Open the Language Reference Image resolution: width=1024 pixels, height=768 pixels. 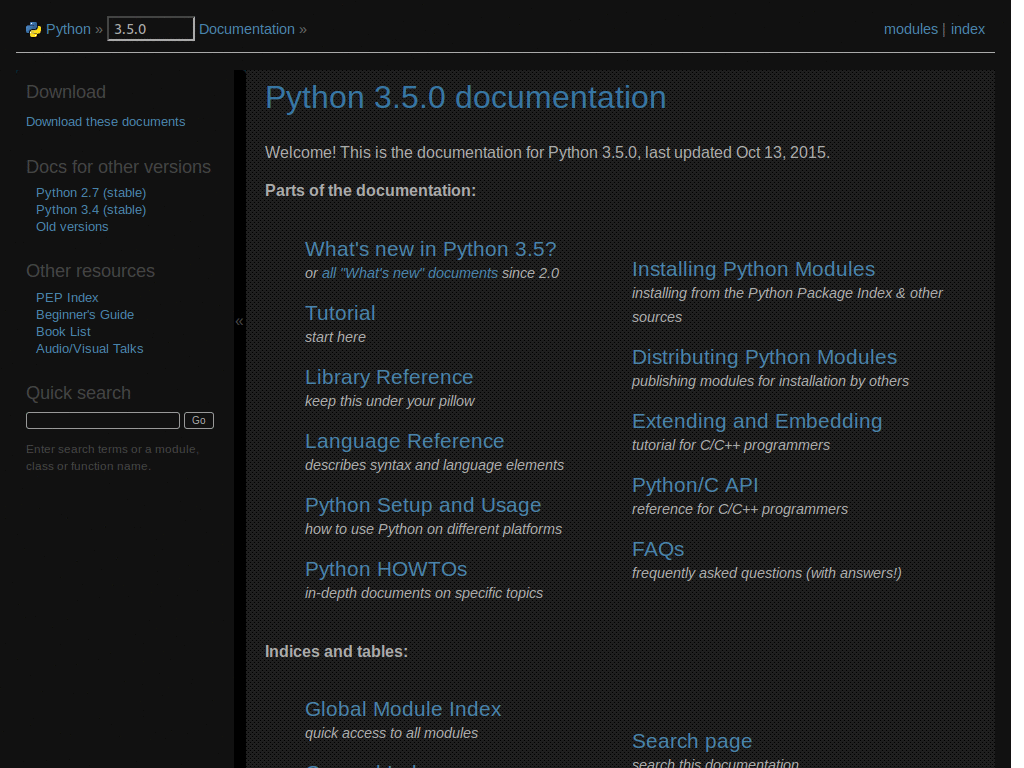pyautogui.click(x=404, y=441)
